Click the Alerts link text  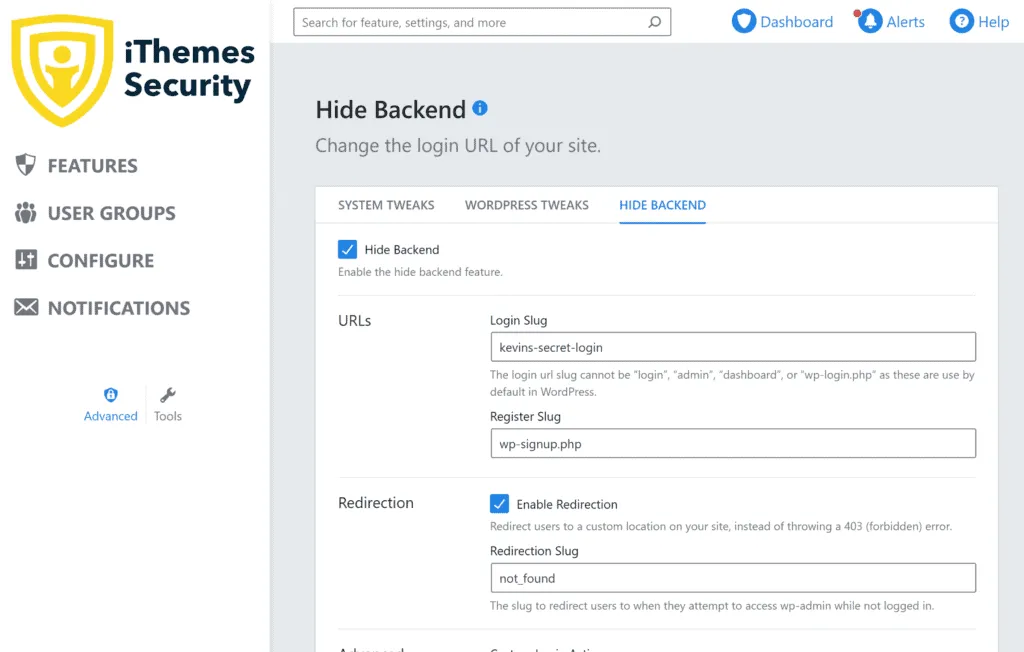coord(904,21)
